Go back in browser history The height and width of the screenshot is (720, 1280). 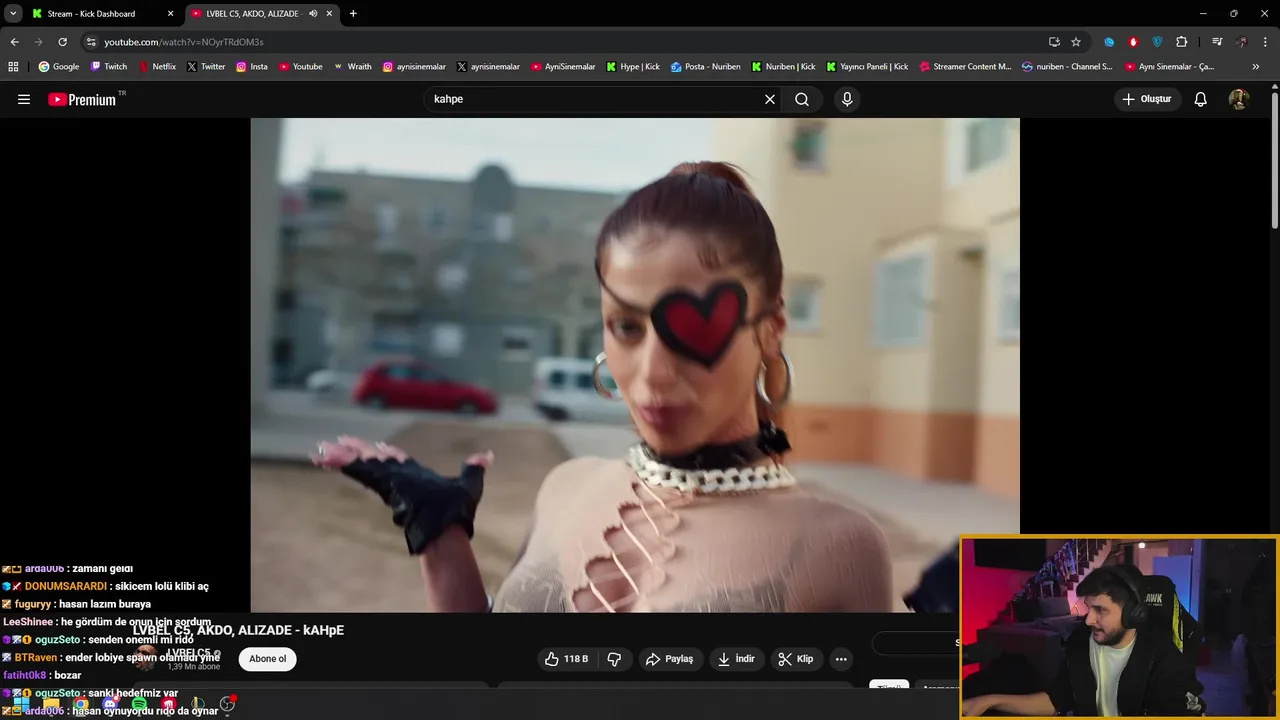[14, 42]
